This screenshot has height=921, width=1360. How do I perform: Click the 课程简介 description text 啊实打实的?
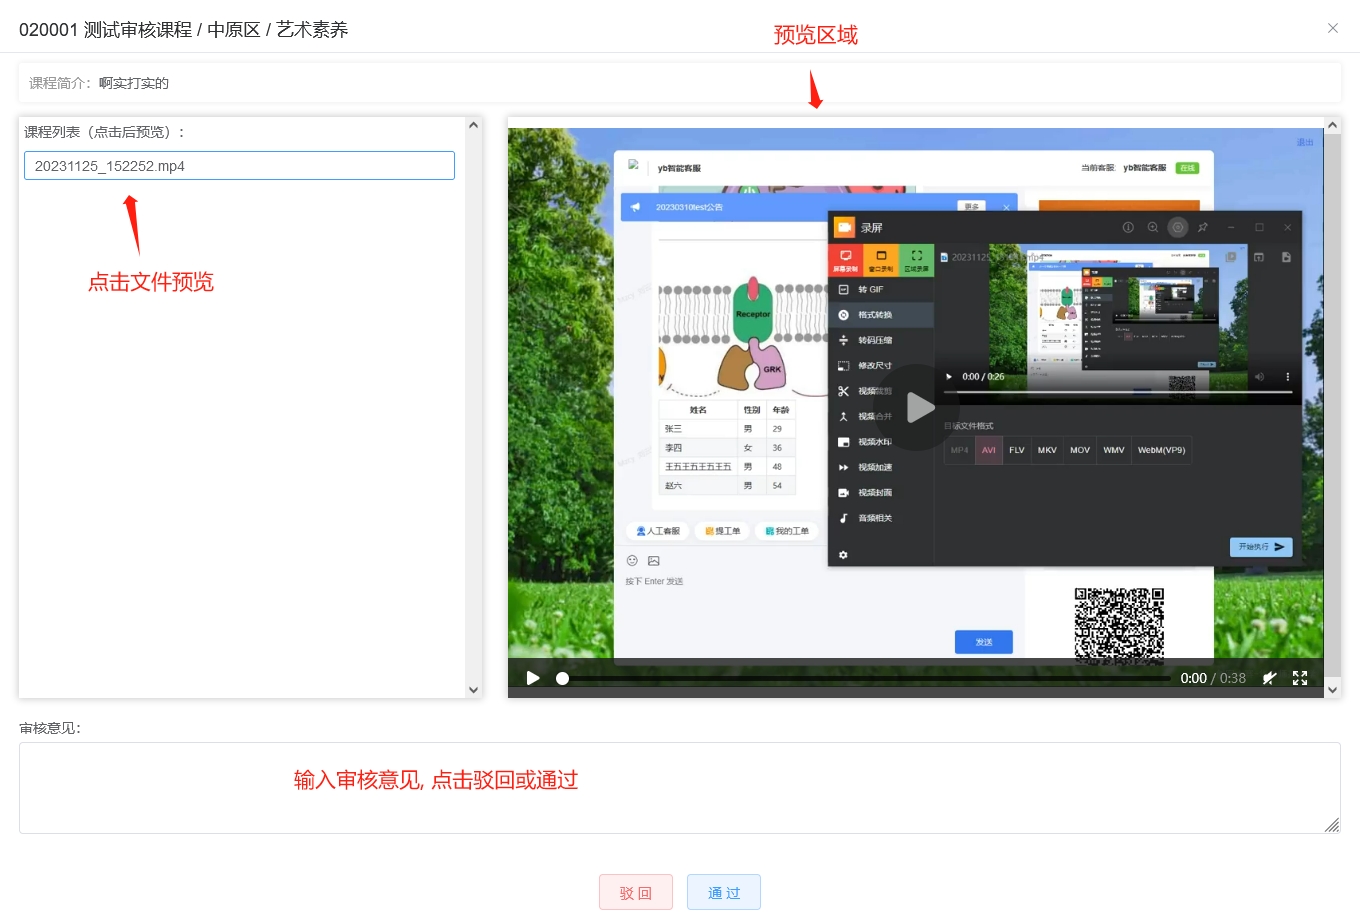point(134,83)
